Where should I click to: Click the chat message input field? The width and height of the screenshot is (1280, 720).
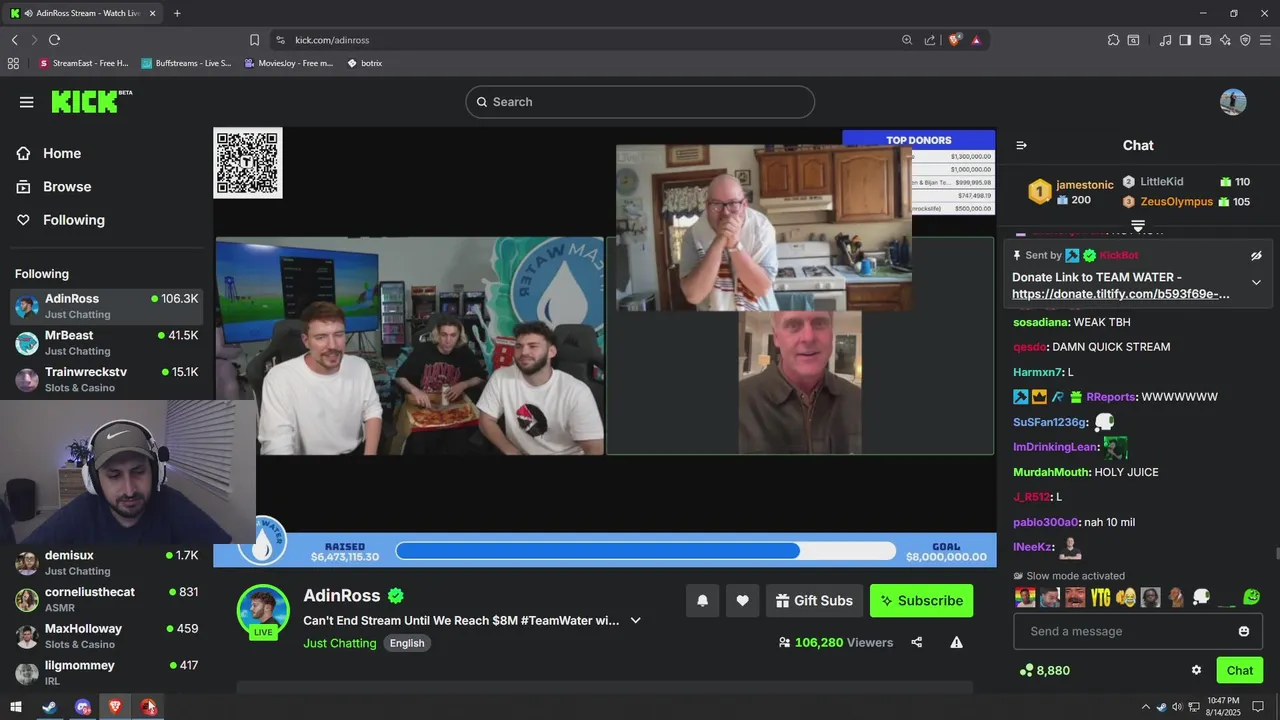(1138, 631)
